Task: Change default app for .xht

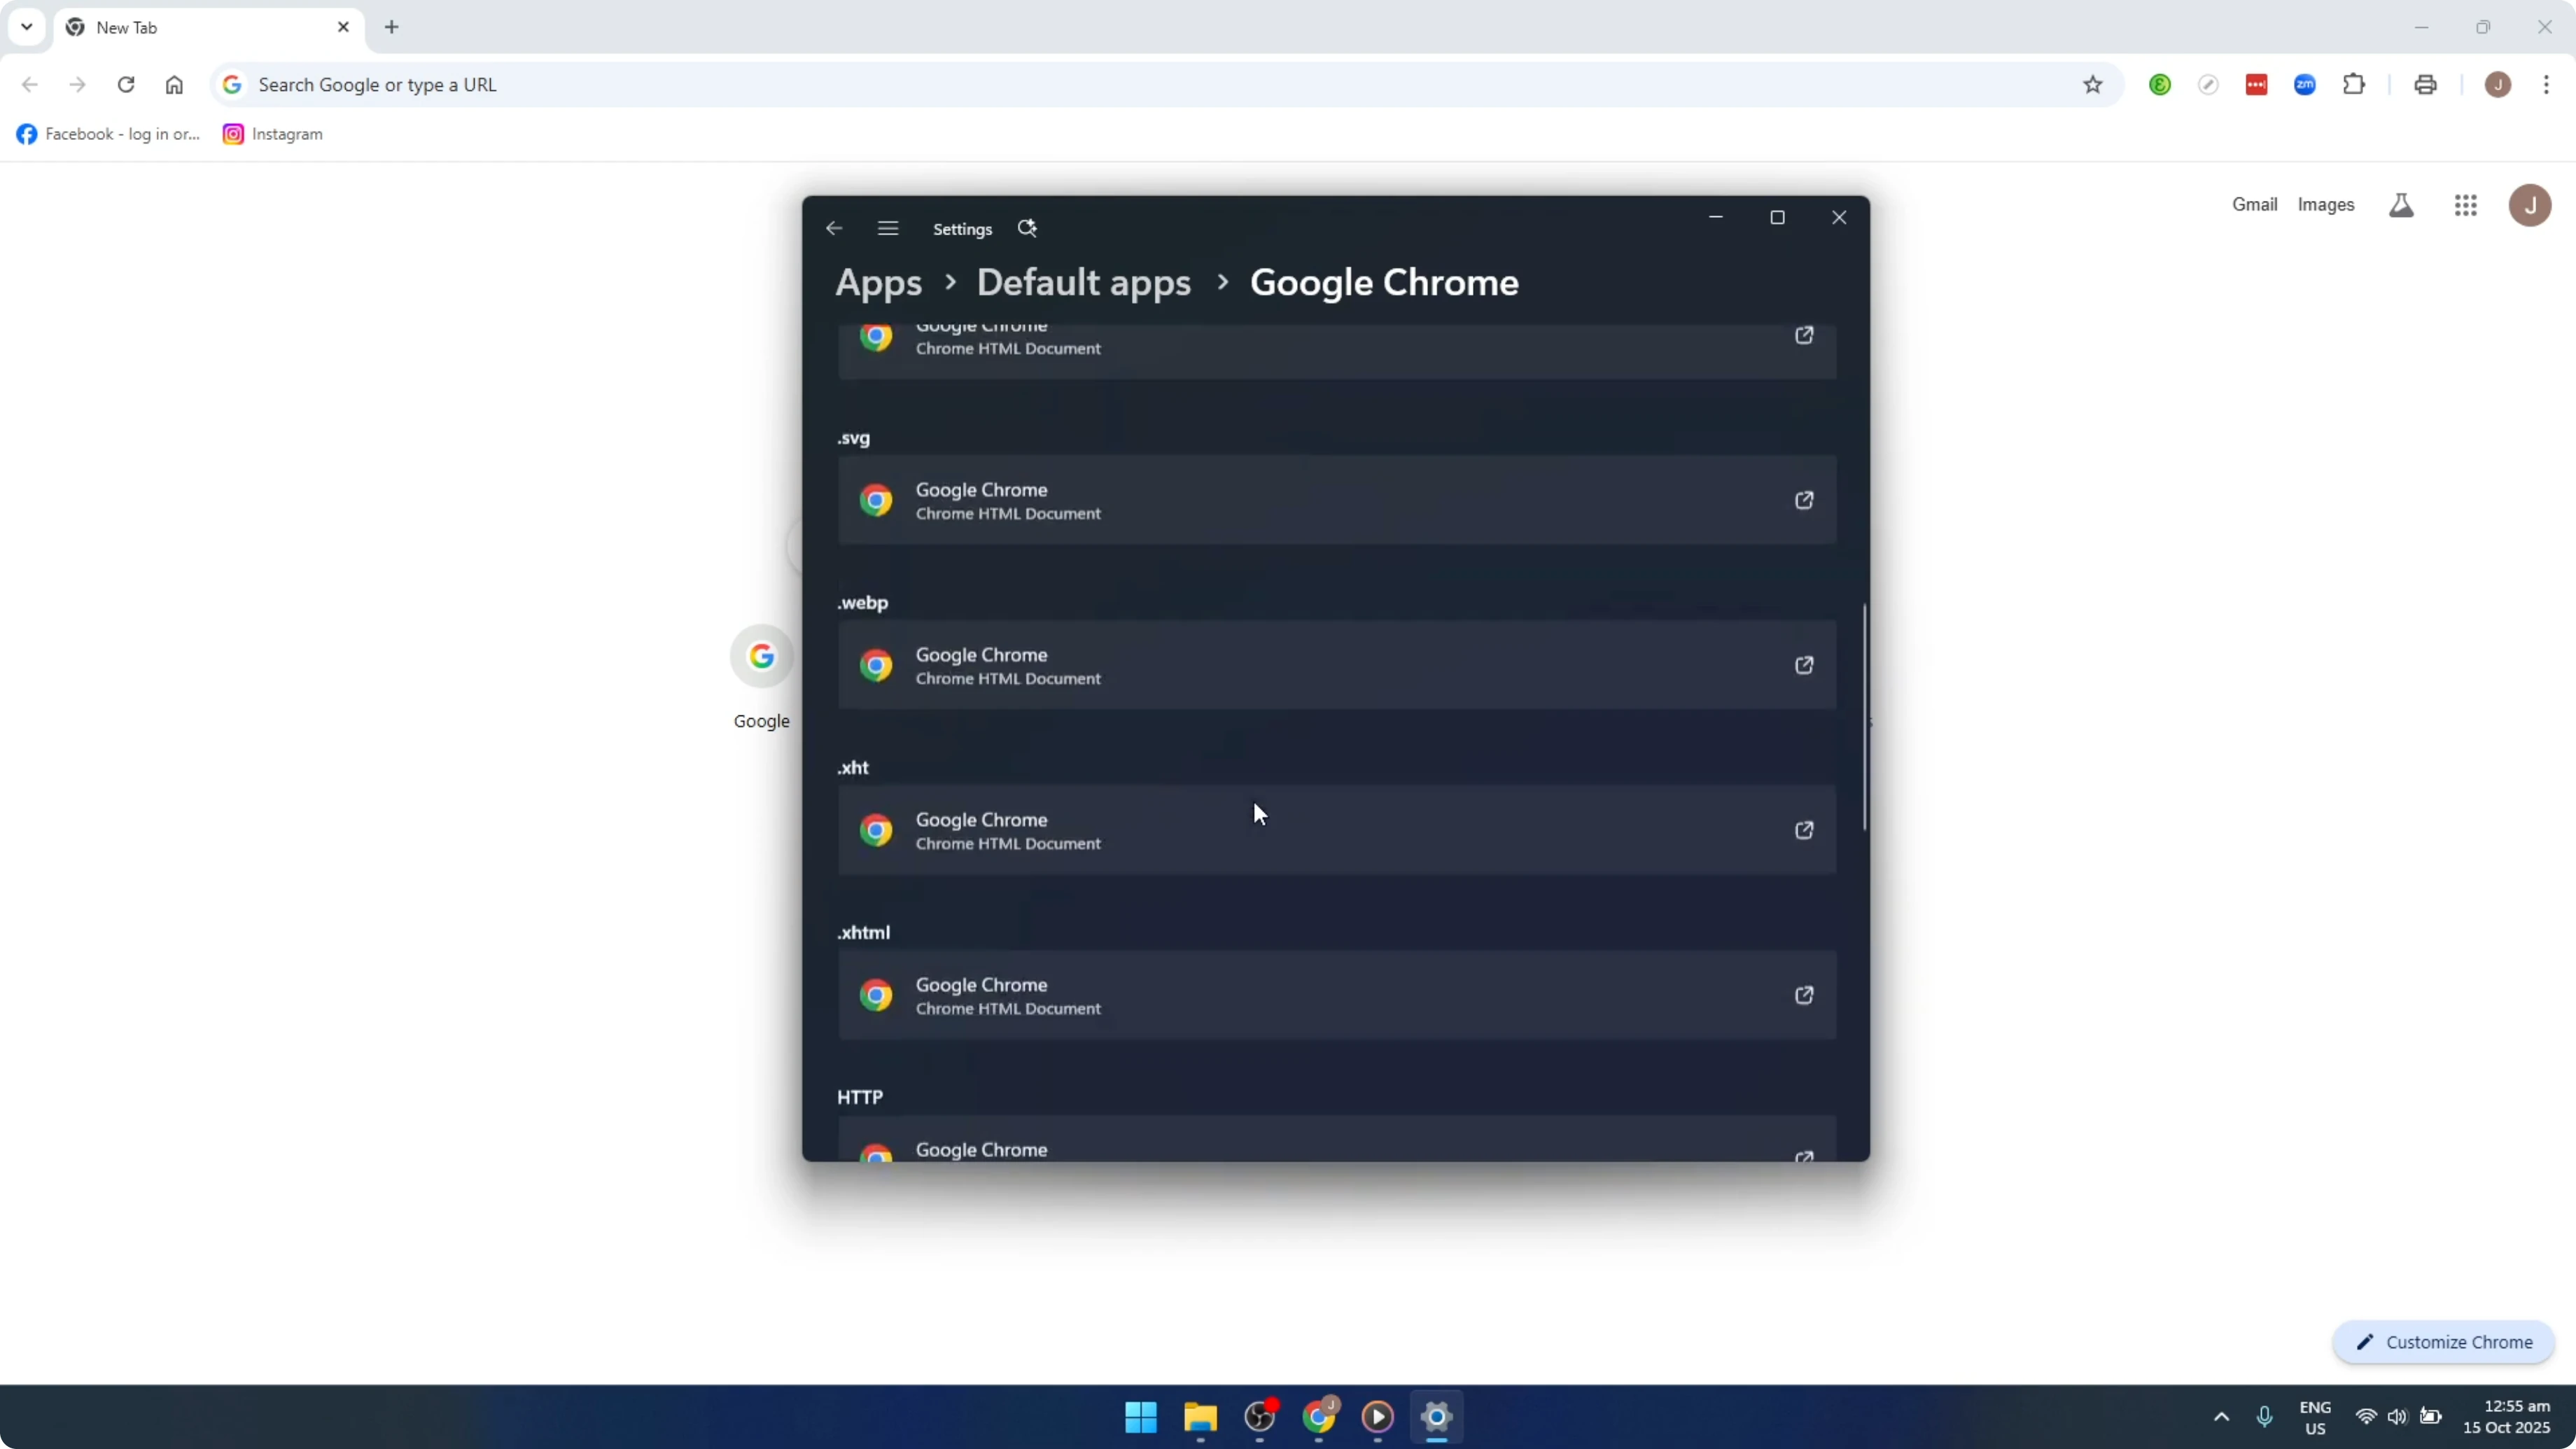Action: [1337, 830]
